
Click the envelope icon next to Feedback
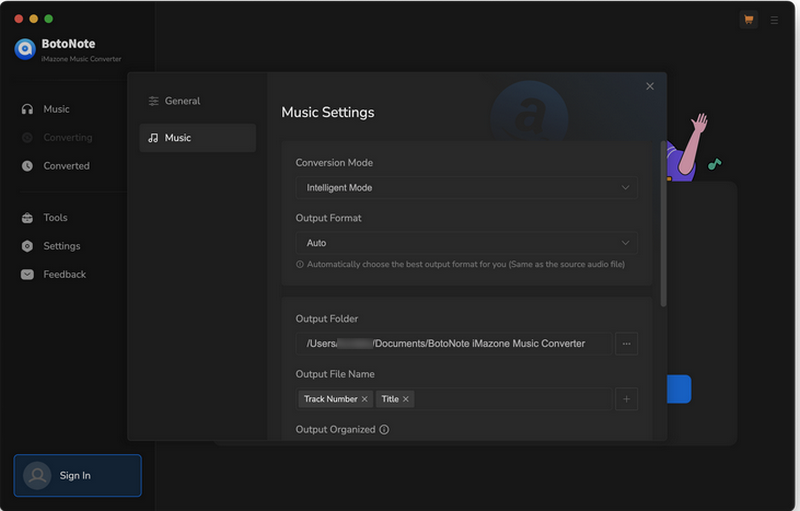(27, 274)
